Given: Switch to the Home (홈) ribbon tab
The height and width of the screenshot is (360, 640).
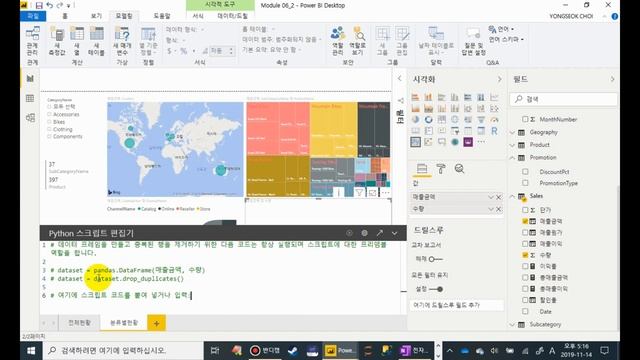Looking at the screenshot, I should click(65, 16).
